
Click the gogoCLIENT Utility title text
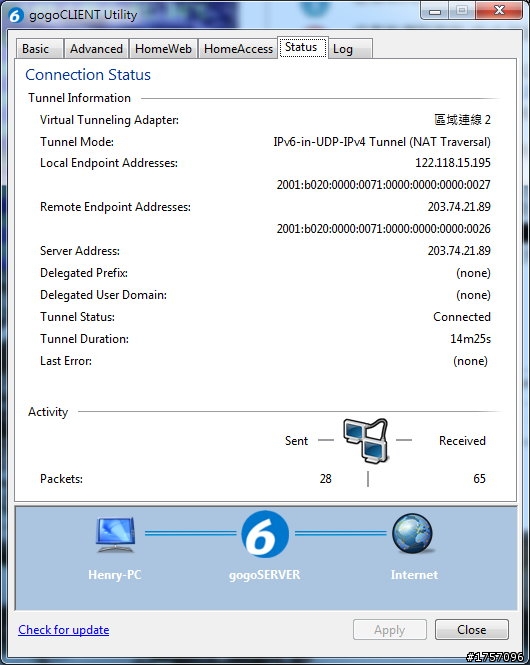tap(83, 15)
